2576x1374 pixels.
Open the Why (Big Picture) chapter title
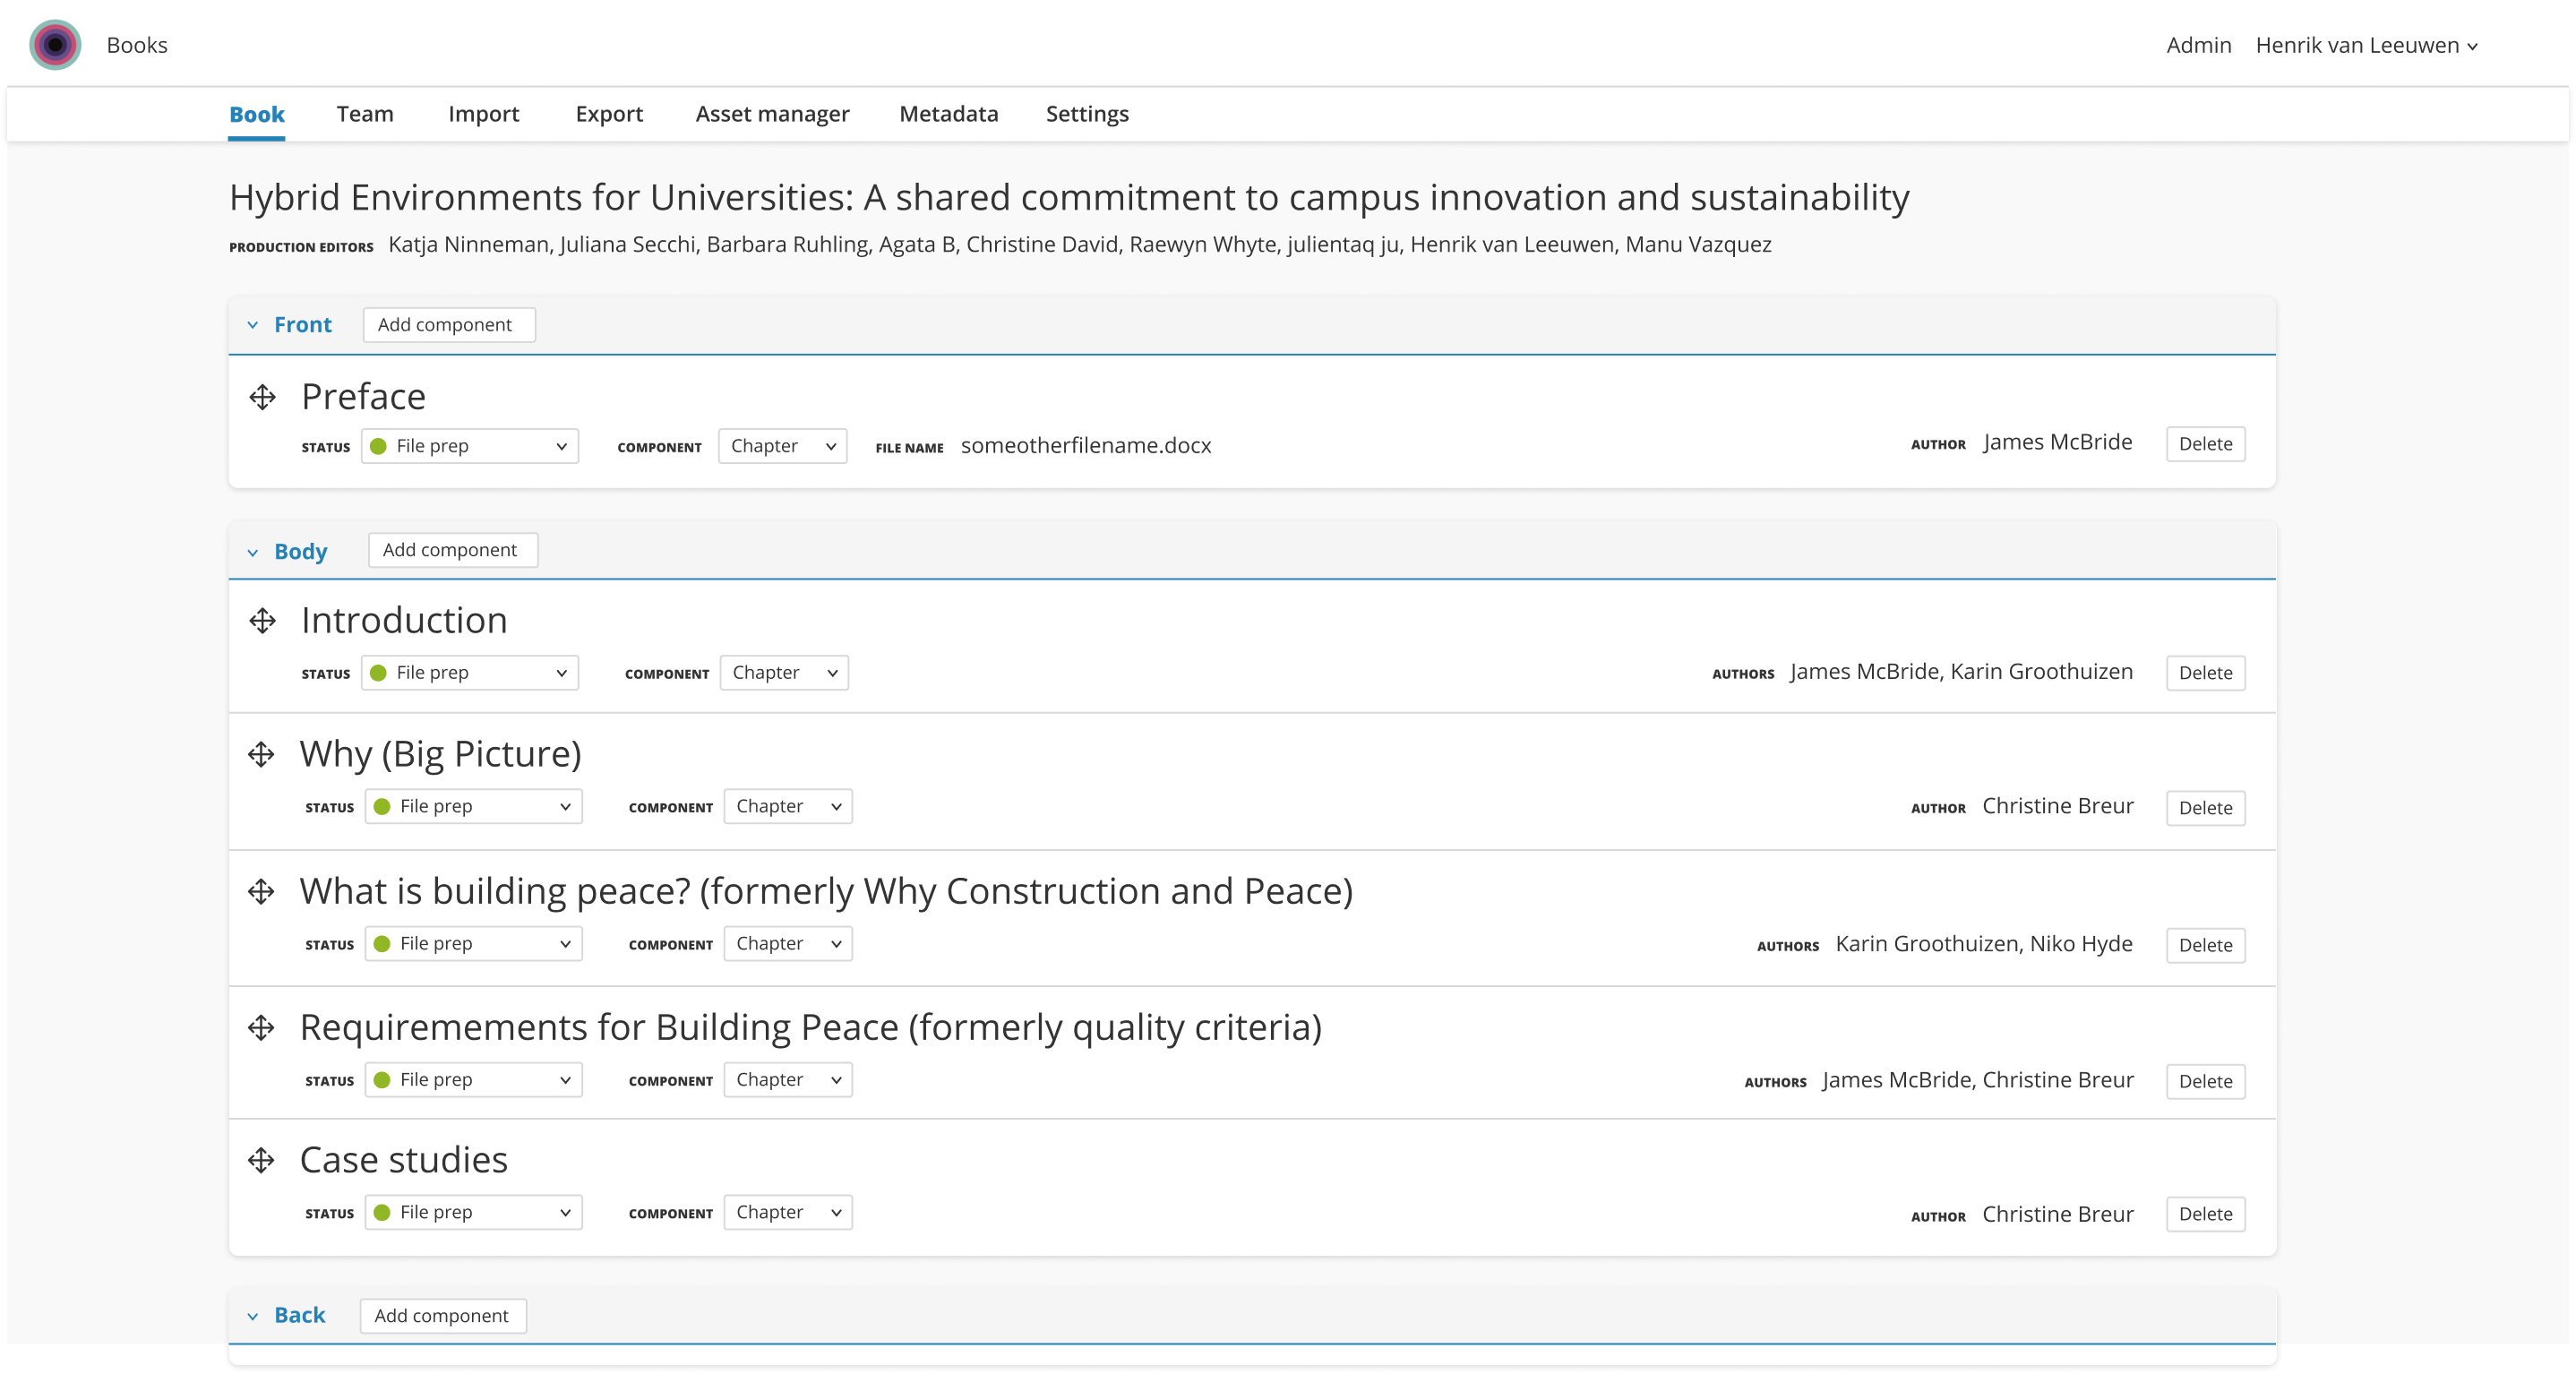(x=440, y=754)
